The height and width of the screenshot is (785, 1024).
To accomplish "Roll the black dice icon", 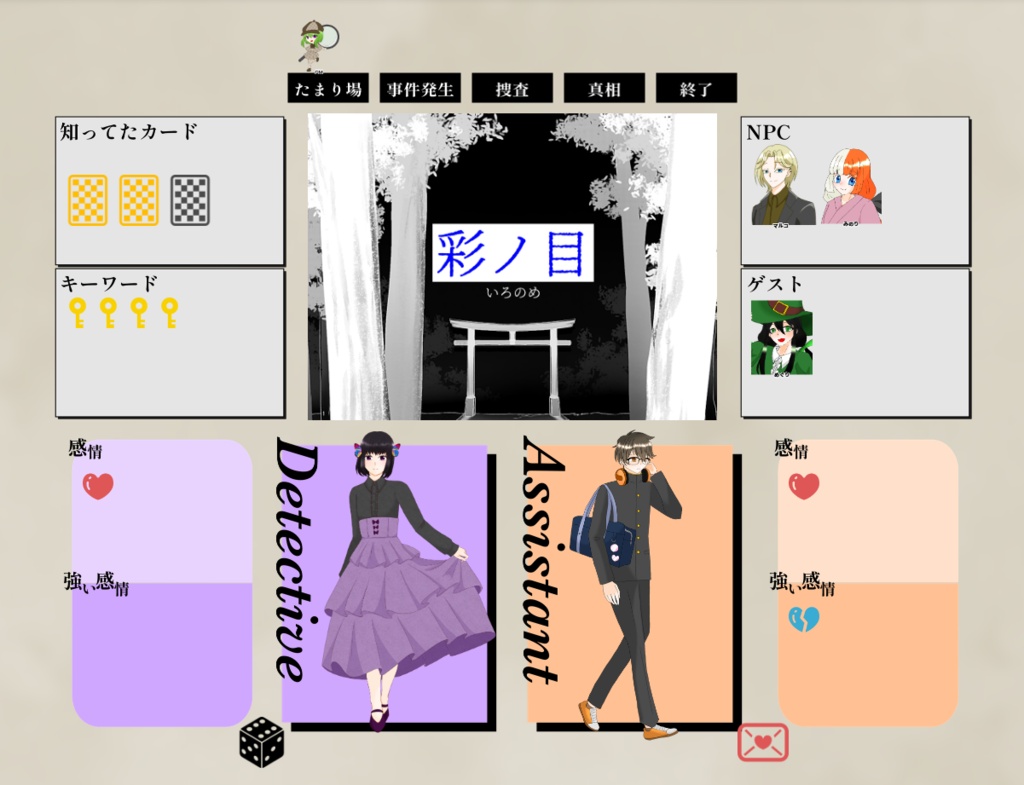I will 261,742.
